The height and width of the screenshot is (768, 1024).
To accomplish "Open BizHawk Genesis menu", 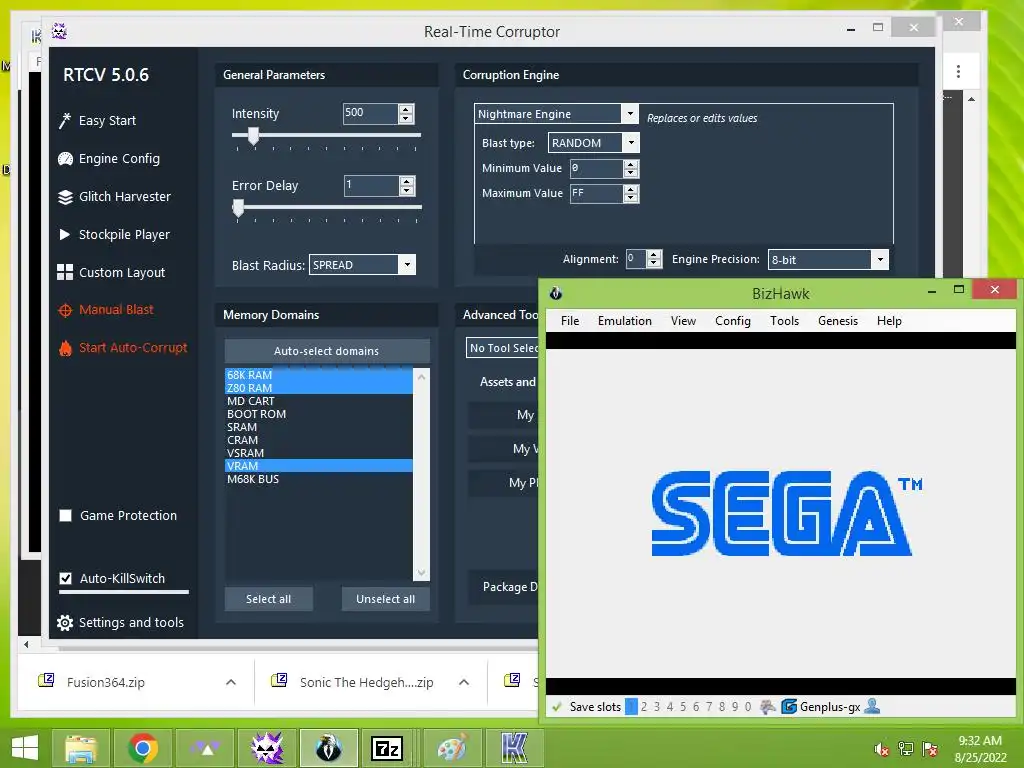I will [838, 321].
